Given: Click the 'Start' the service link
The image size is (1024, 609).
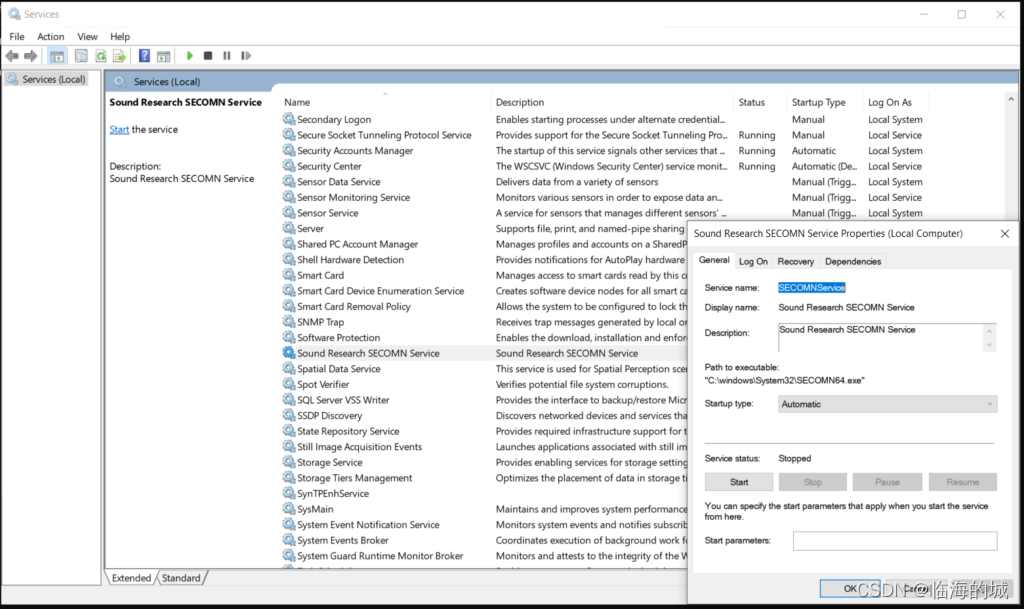Looking at the screenshot, I should pos(119,130).
